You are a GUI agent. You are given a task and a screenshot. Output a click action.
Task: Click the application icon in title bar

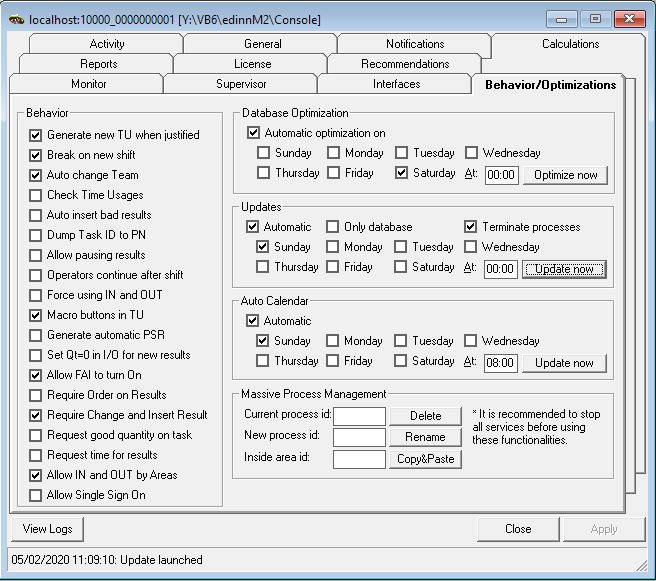[15, 18]
